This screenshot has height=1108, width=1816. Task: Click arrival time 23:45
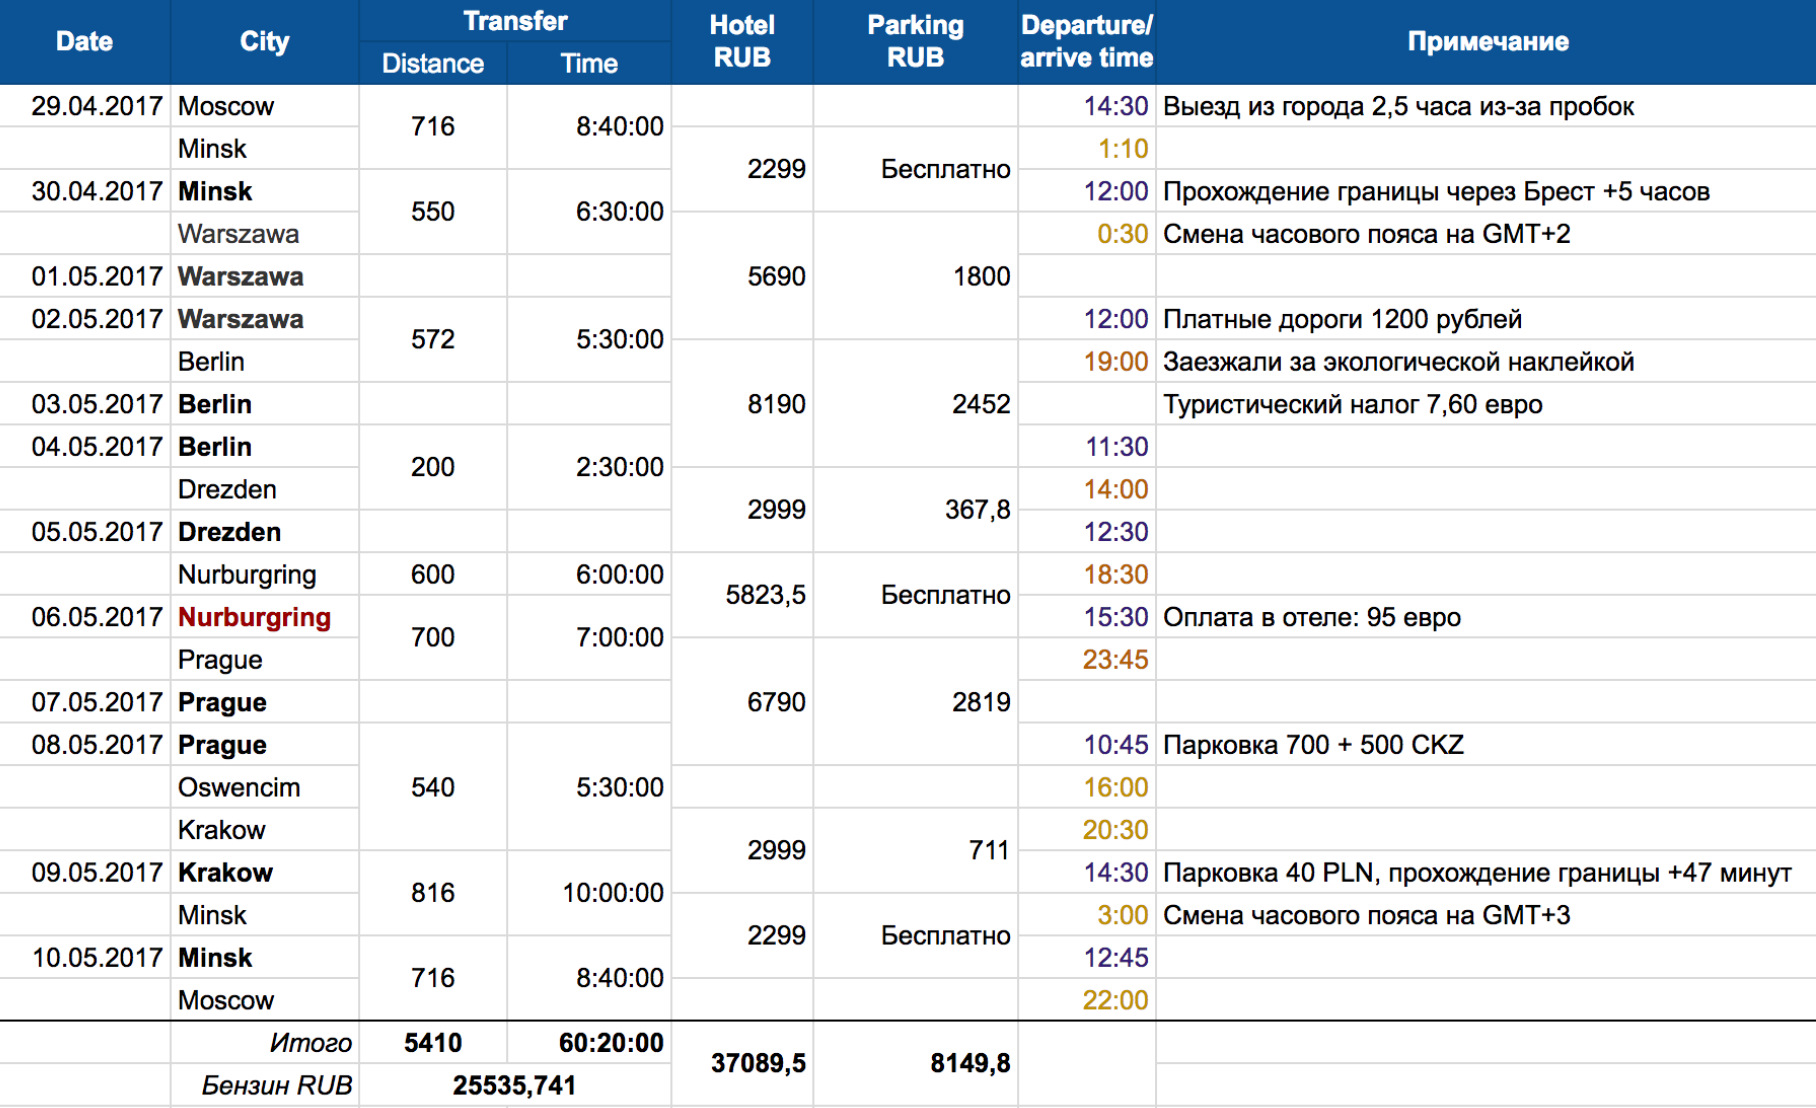pyautogui.click(x=1086, y=659)
